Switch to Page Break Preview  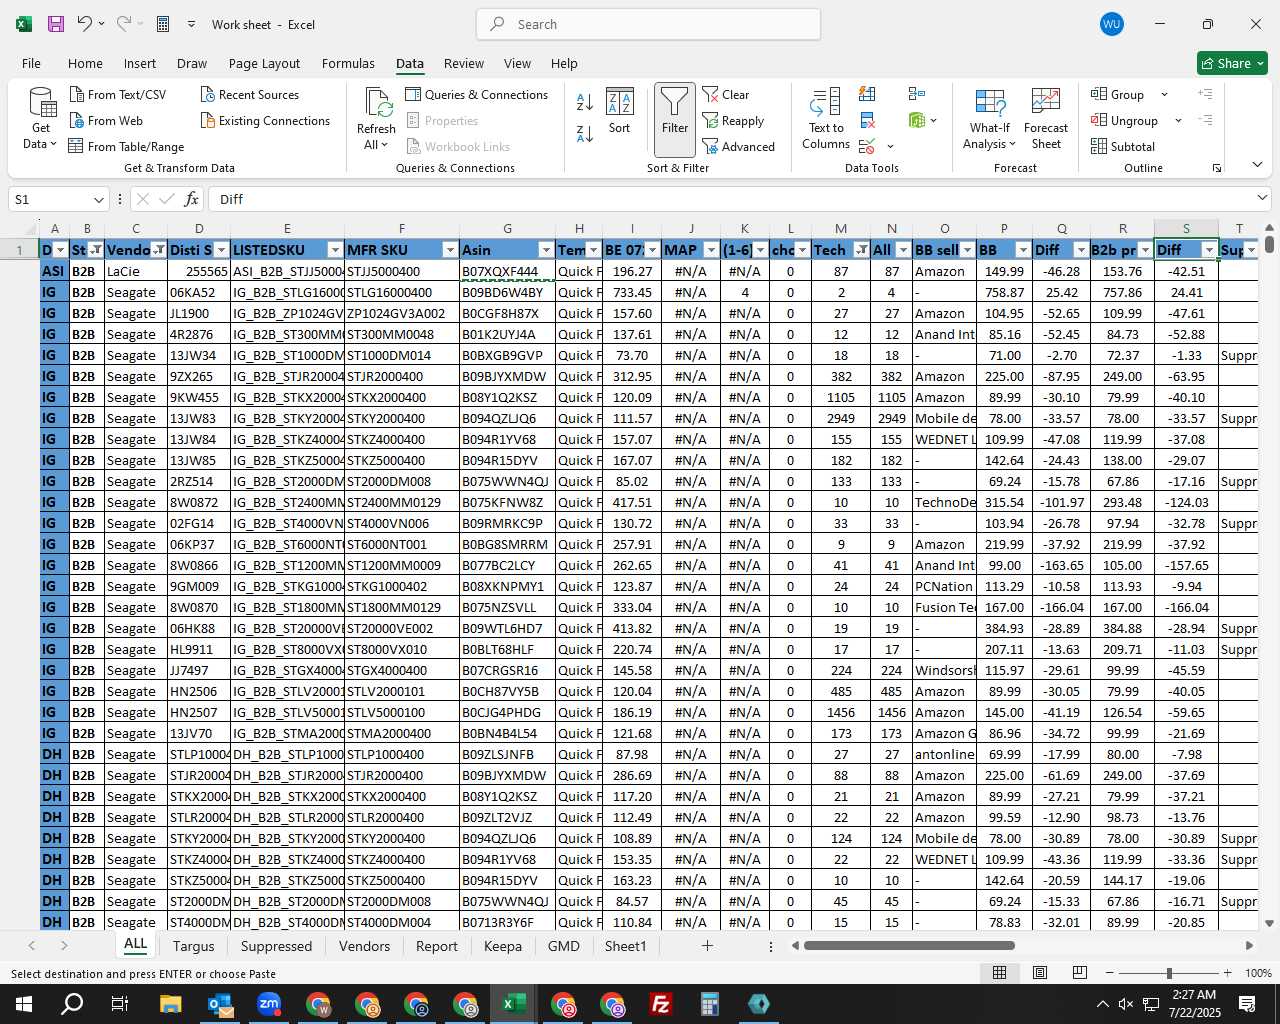click(1080, 973)
